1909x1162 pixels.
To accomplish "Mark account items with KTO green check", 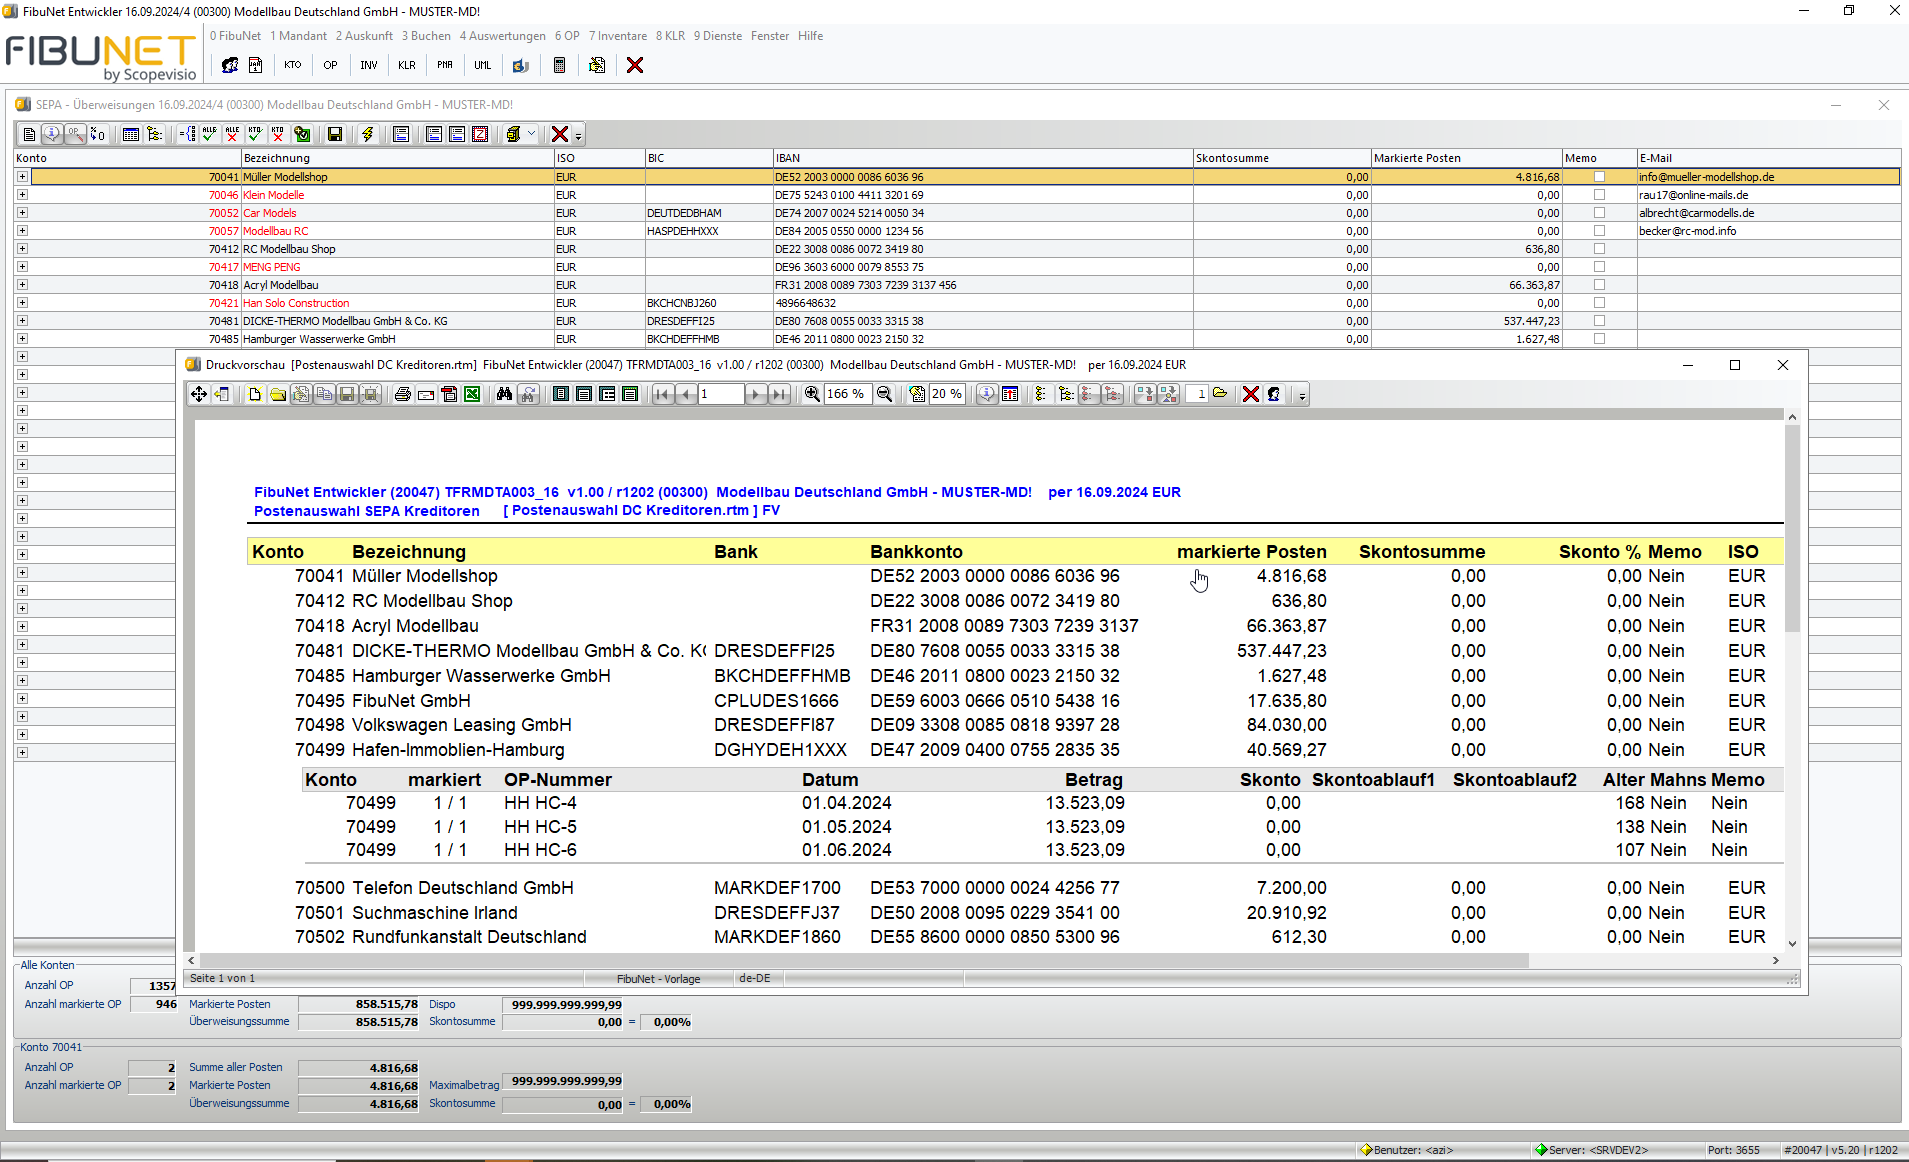I will tap(255, 134).
